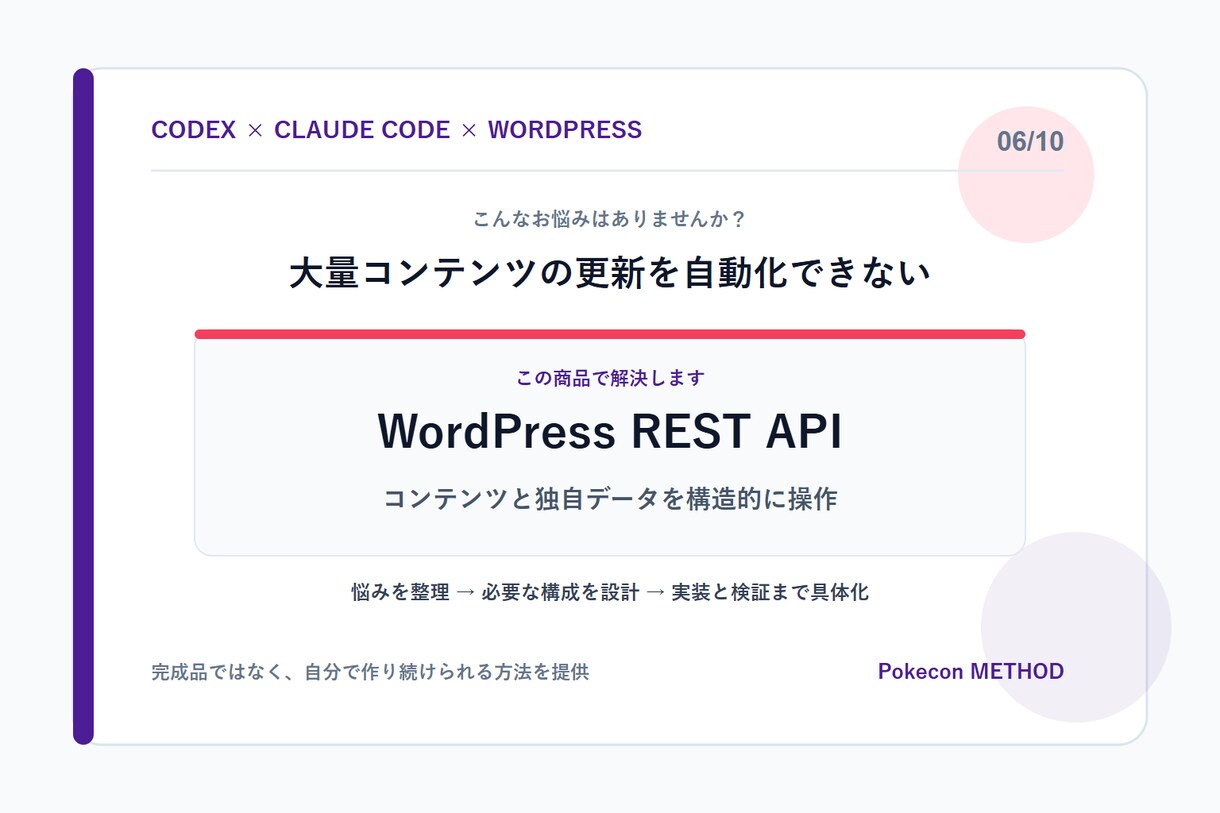Screen dimensions: 1220x813
Task: Click the 'CODEX × CLAUDE CODE × WORDPRESS' header text
Action: (396, 130)
